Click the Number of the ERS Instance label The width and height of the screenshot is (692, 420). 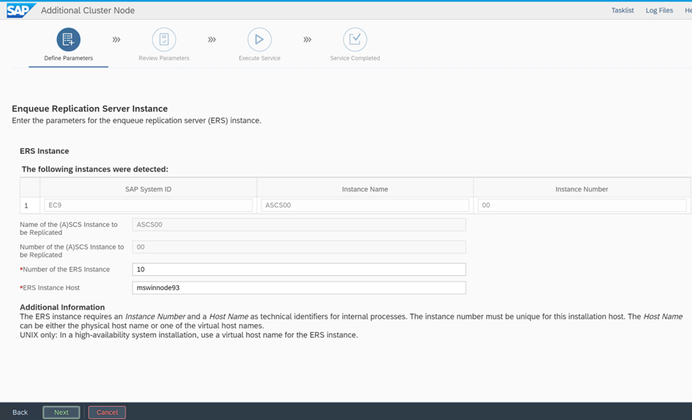click(66, 269)
